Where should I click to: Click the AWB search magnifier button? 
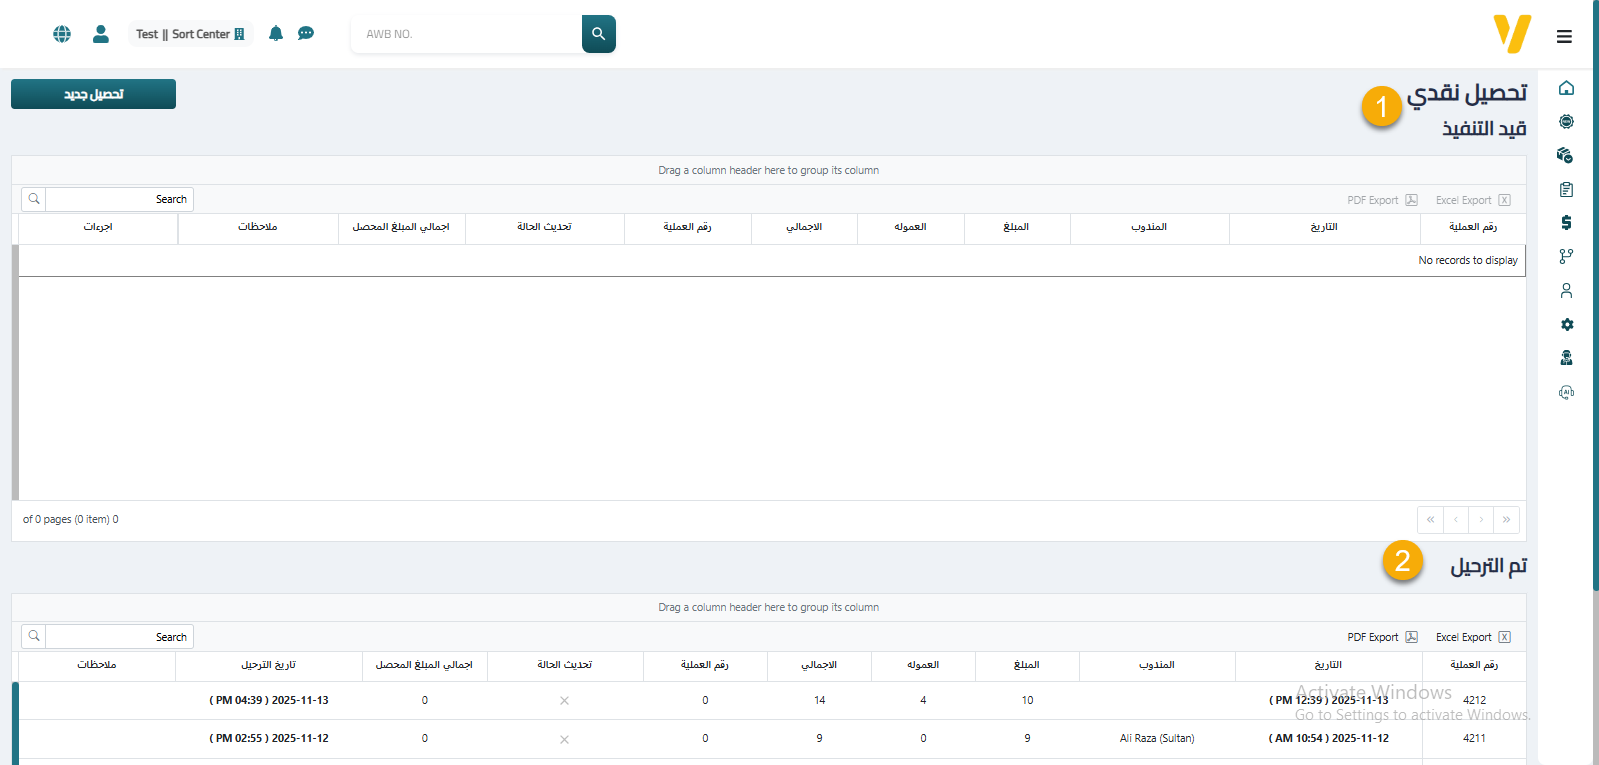tap(598, 34)
